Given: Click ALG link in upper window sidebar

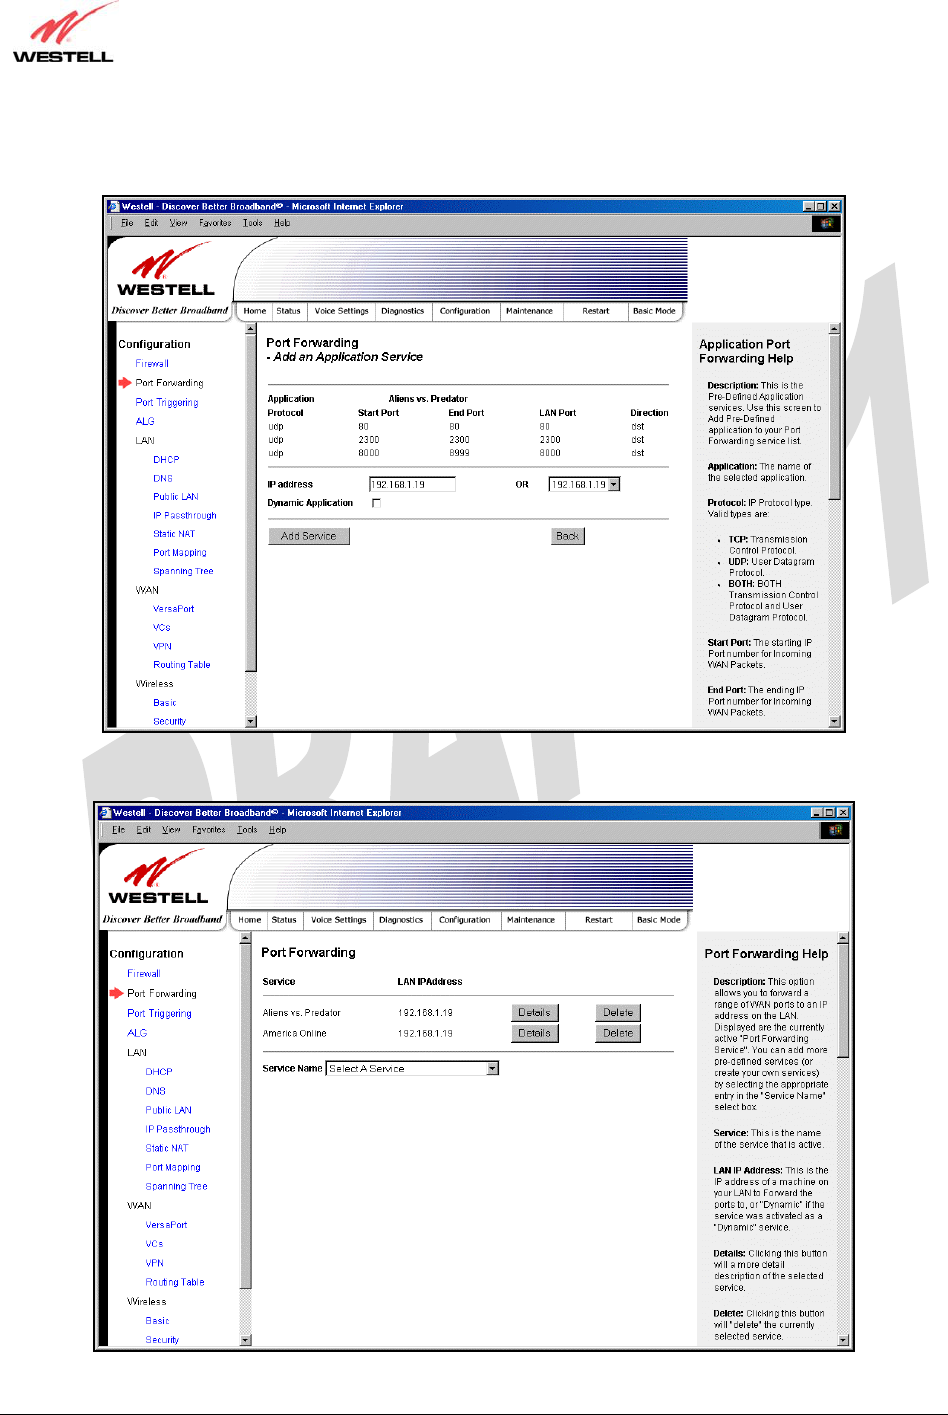Looking at the screenshot, I should click(x=145, y=421).
